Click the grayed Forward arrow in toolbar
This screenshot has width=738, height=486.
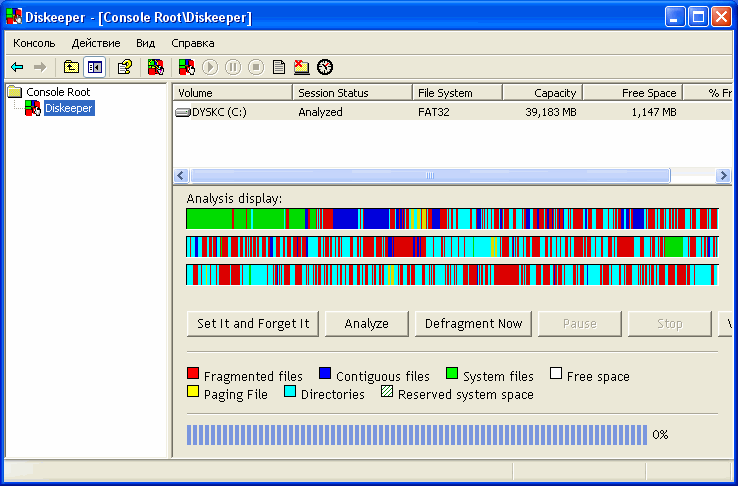(x=40, y=67)
